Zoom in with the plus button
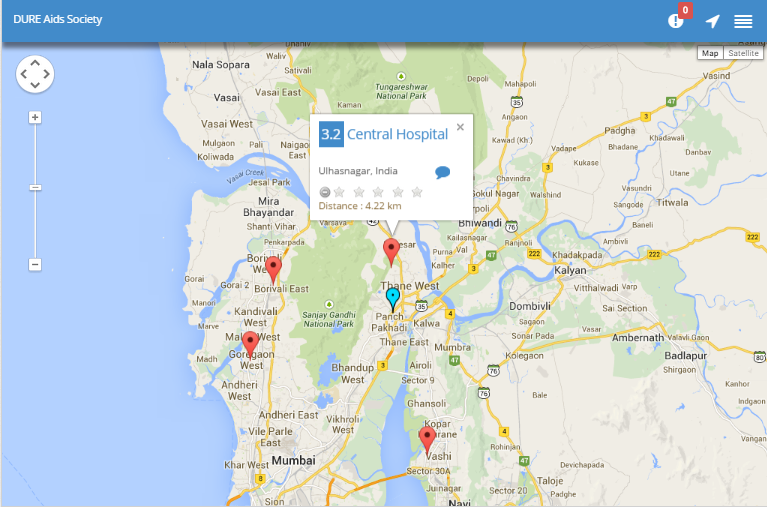Screen dimensions: 767x507 (x=35, y=117)
